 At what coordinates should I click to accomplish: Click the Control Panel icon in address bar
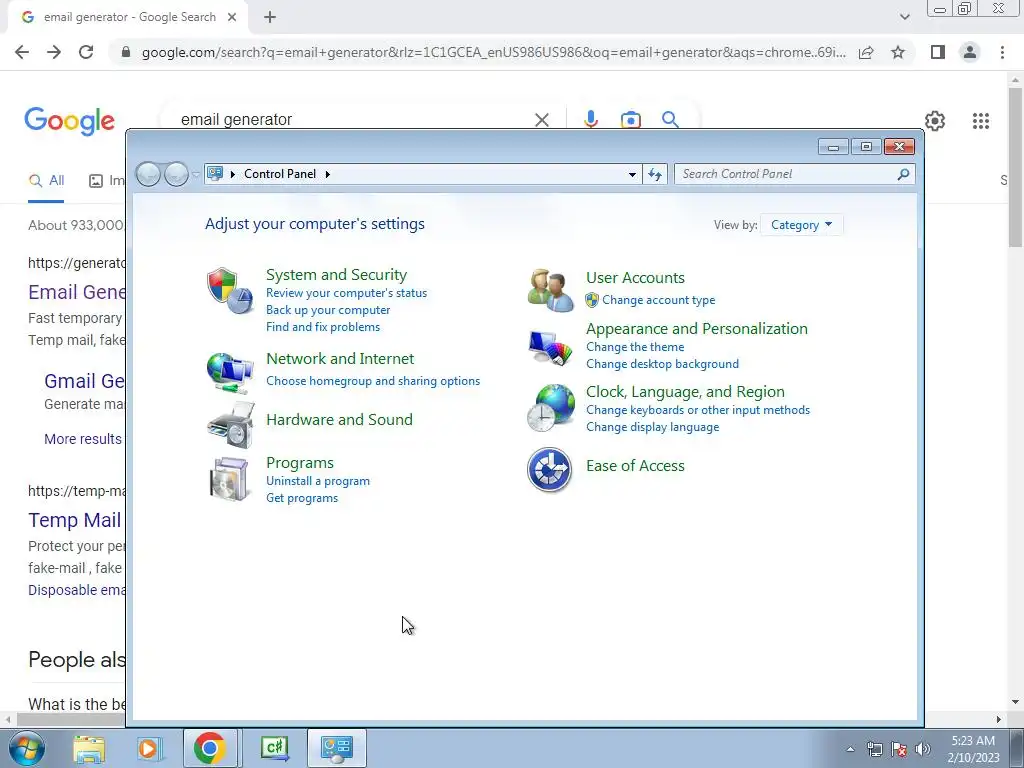[215, 174]
